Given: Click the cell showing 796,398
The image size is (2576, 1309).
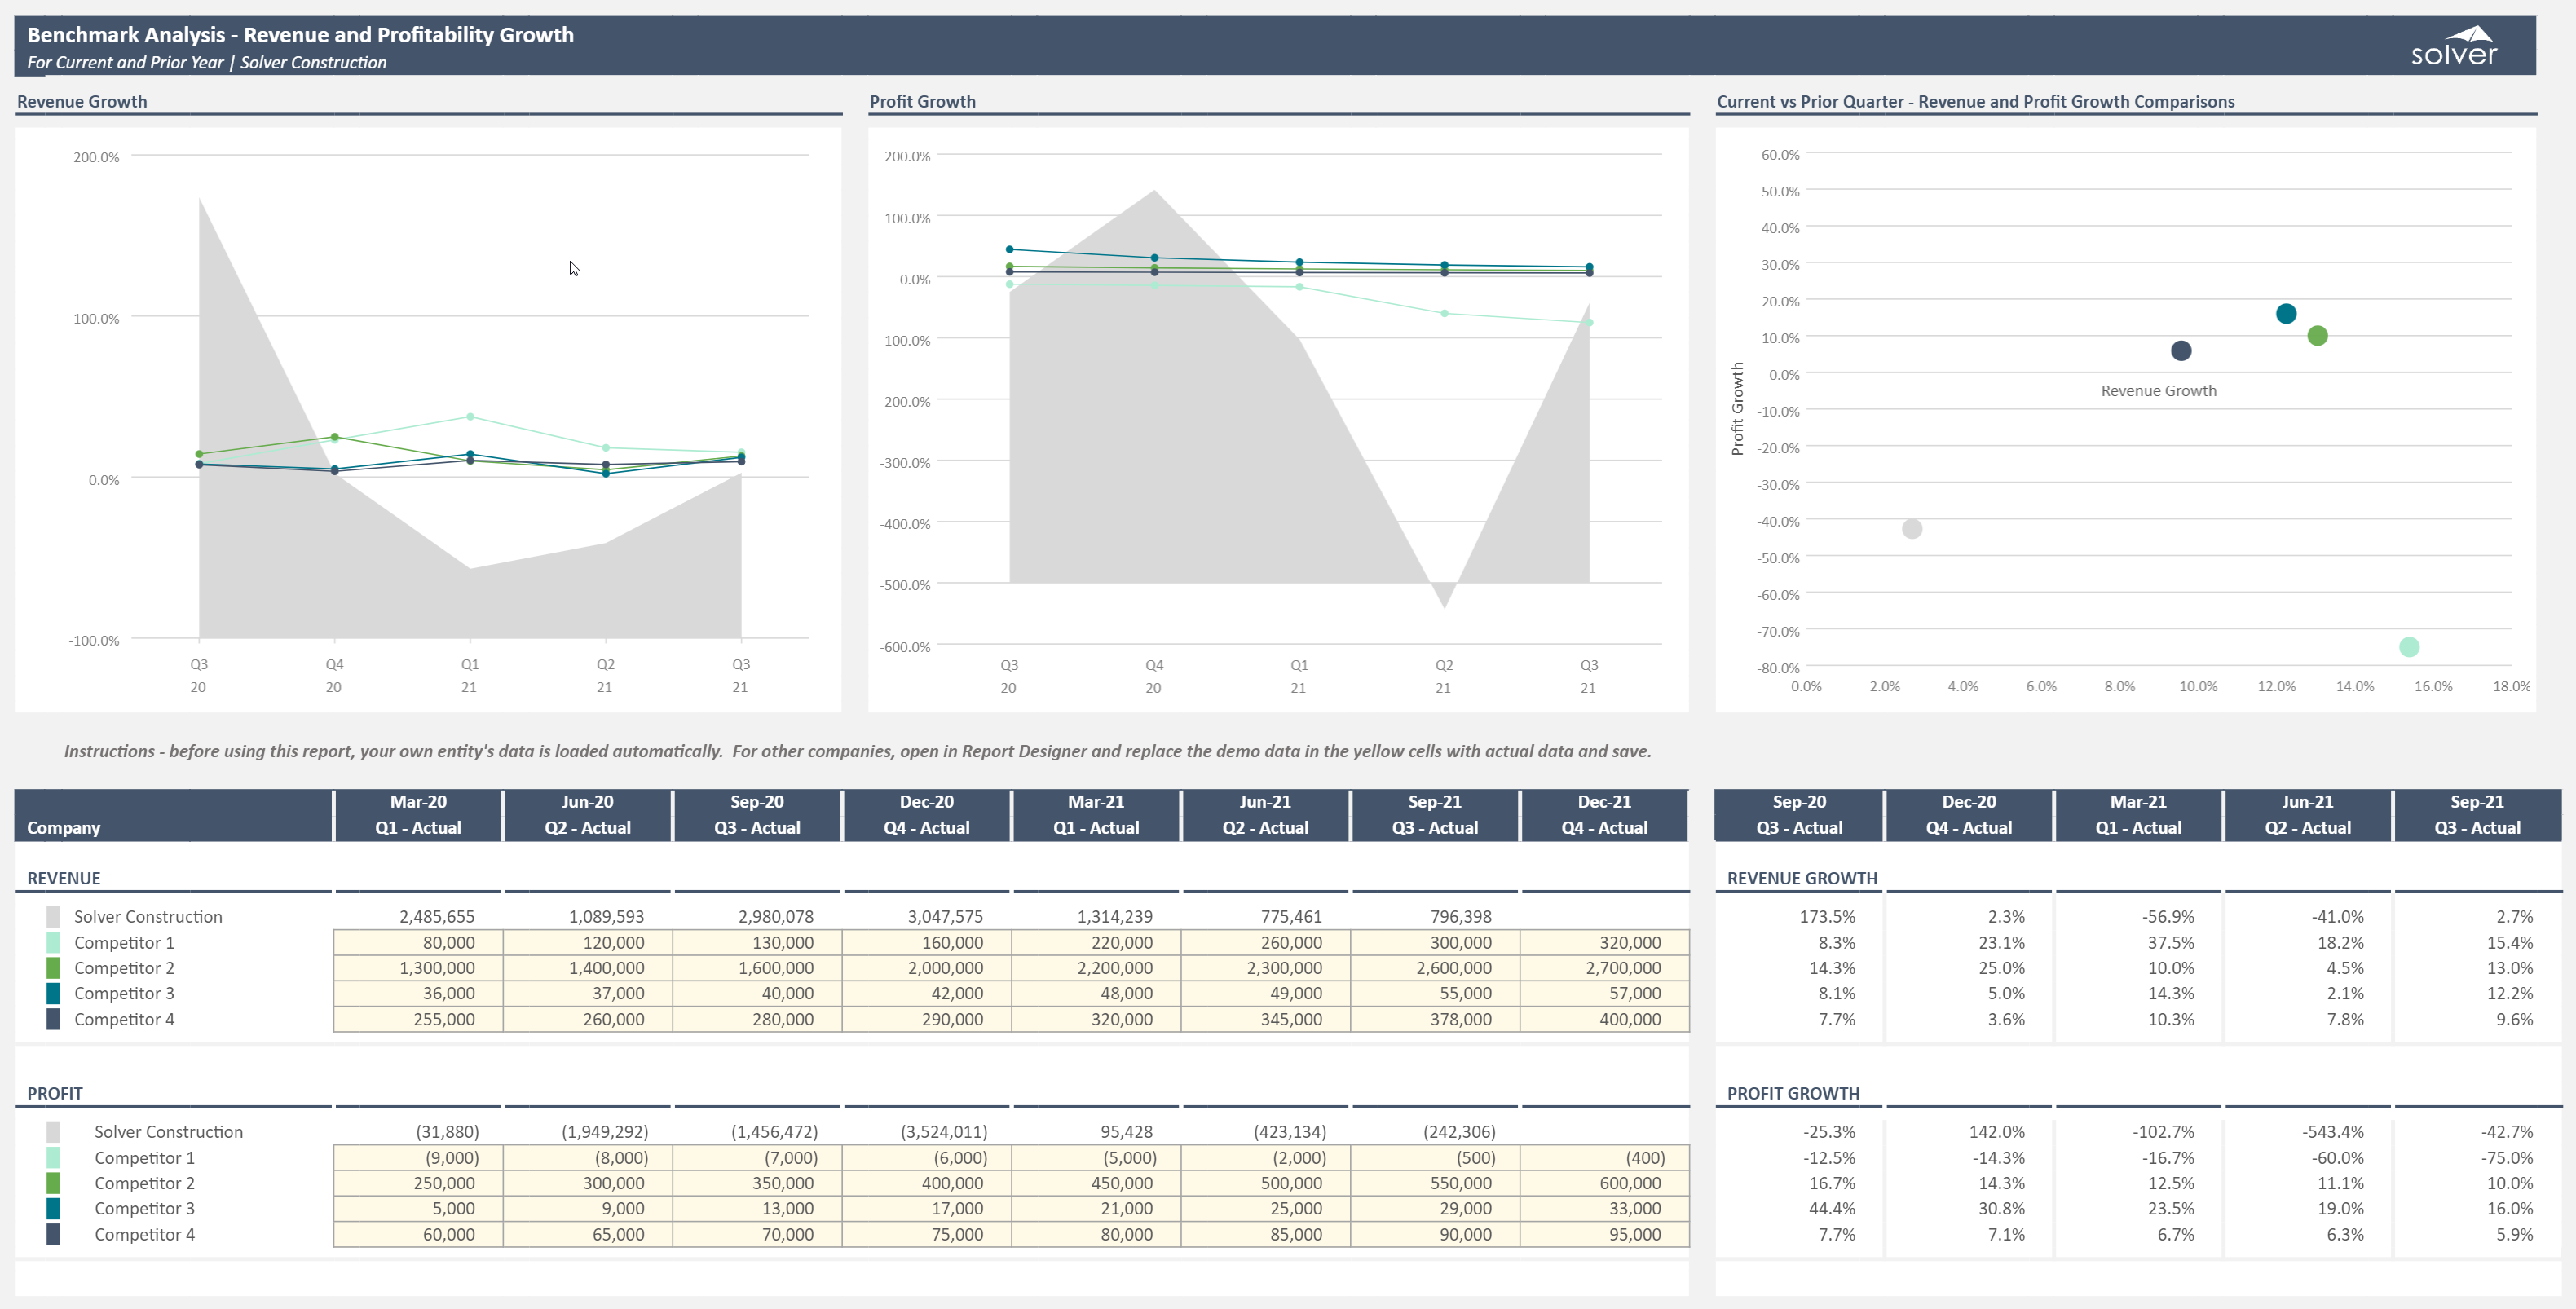Looking at the screenshot, I should pos(1436,916).
